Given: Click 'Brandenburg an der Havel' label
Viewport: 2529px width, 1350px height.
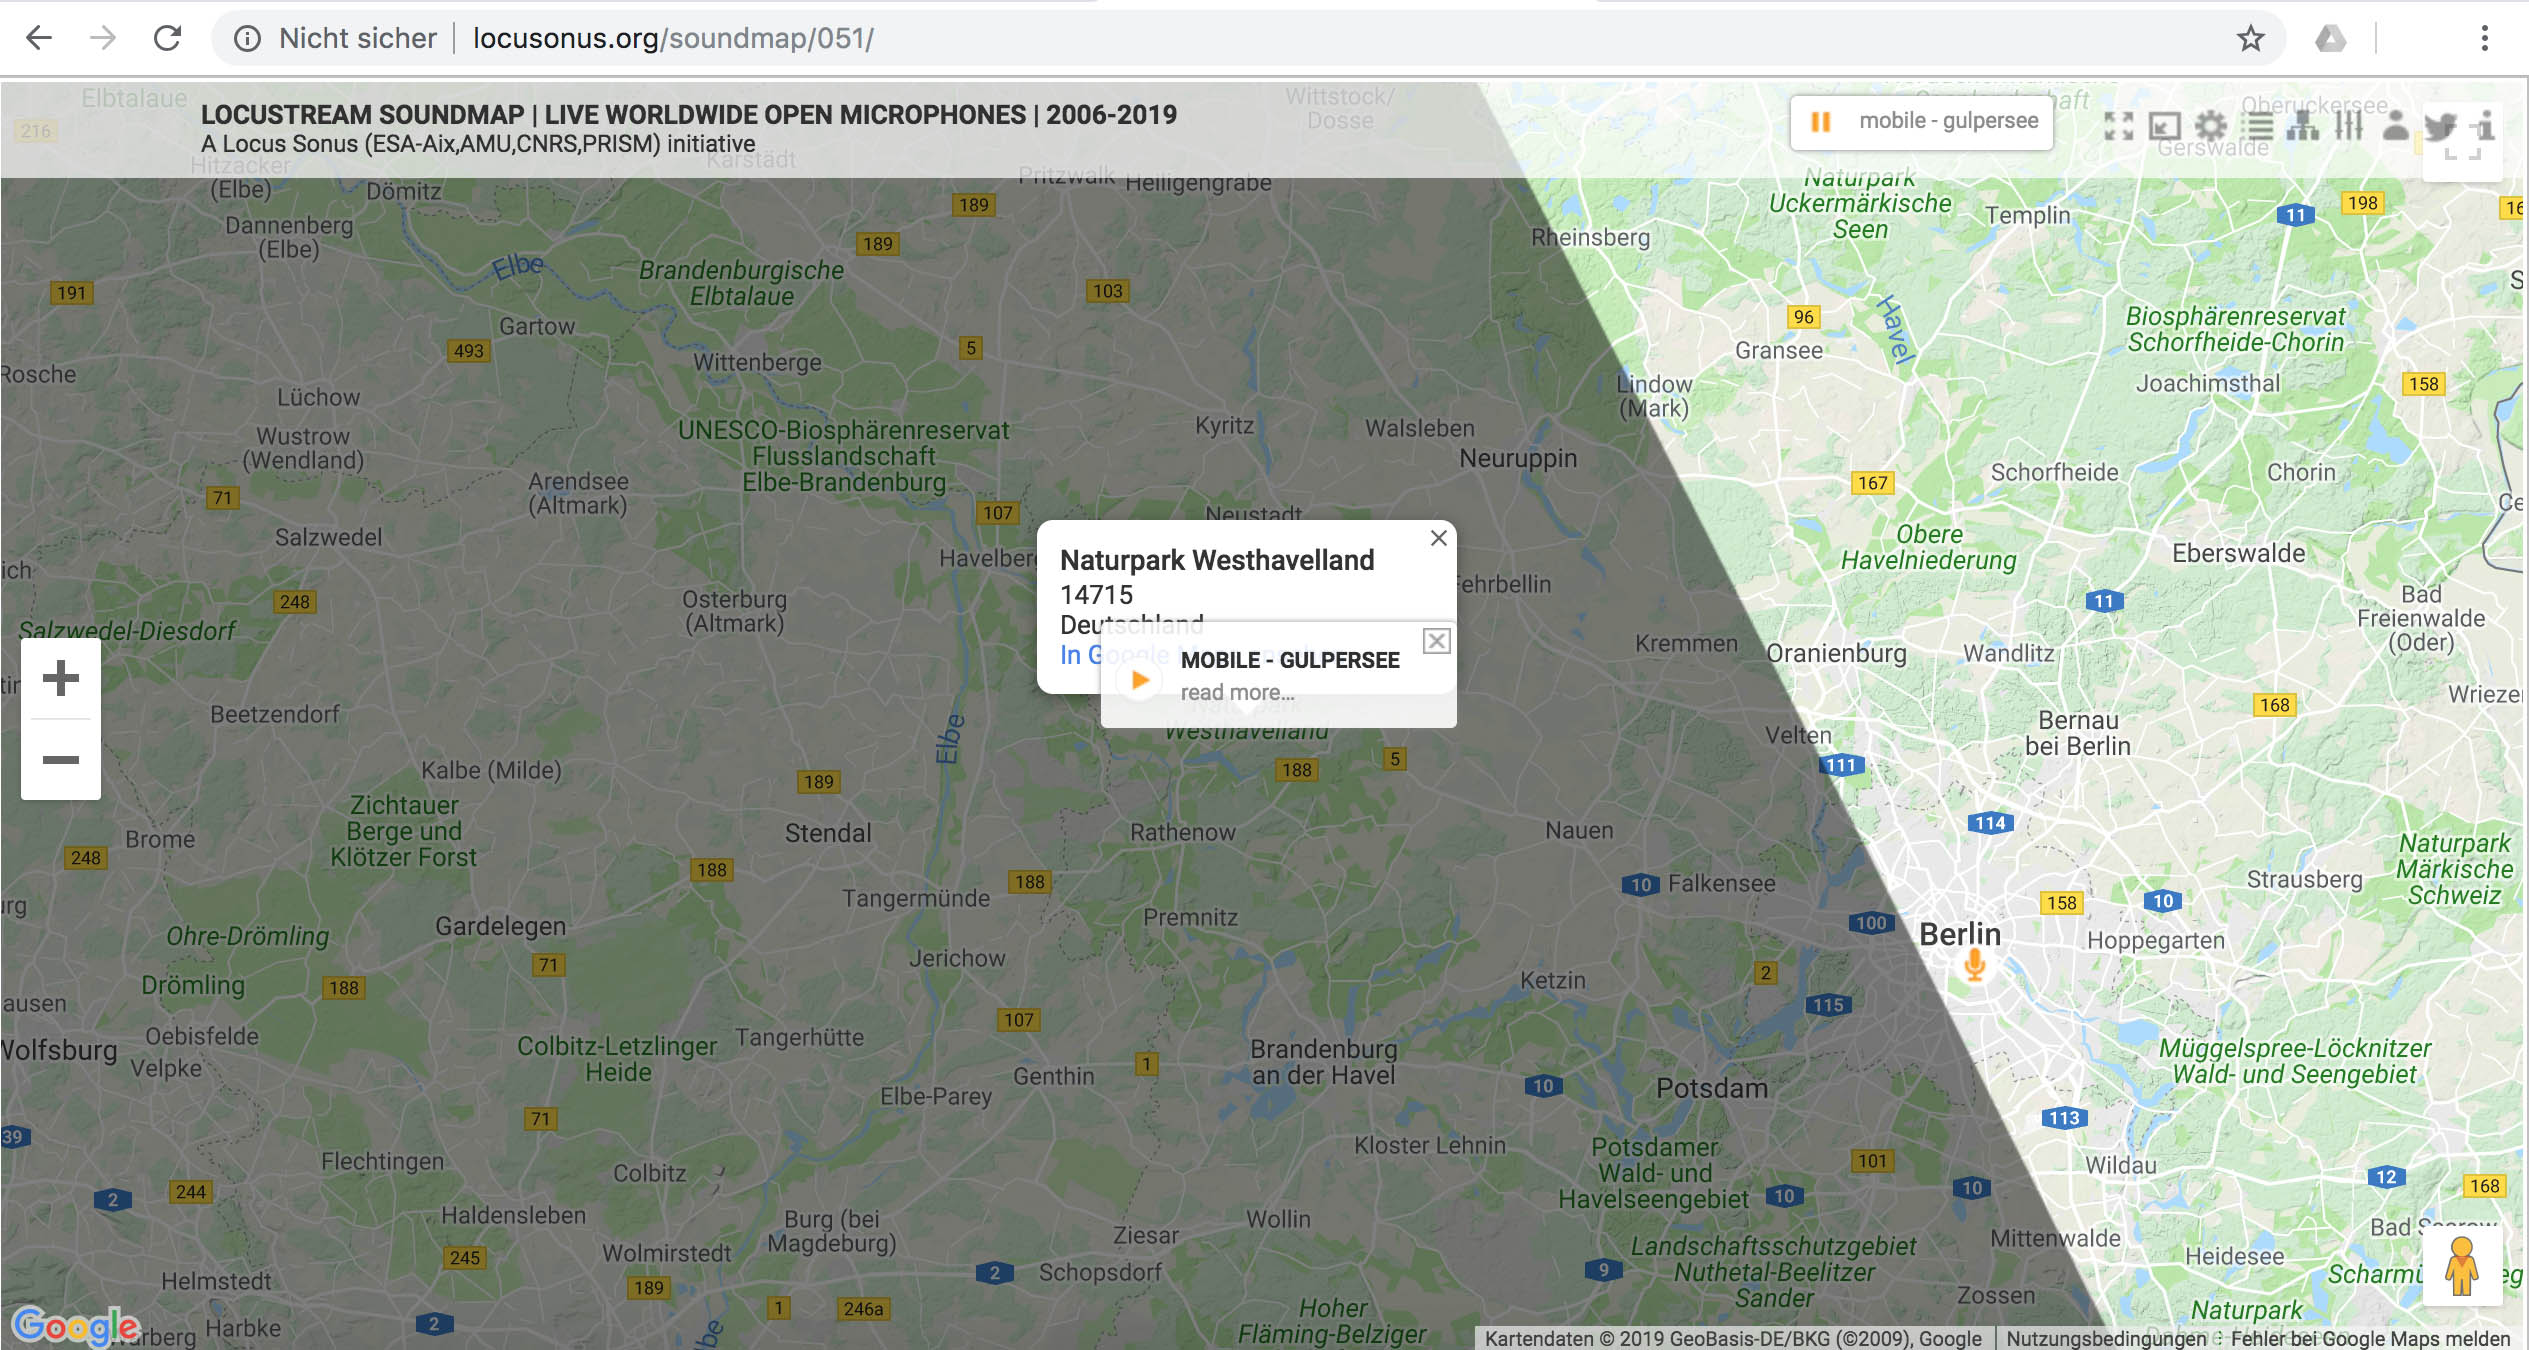Looking at the screenshot, I should (1324, 1062).
